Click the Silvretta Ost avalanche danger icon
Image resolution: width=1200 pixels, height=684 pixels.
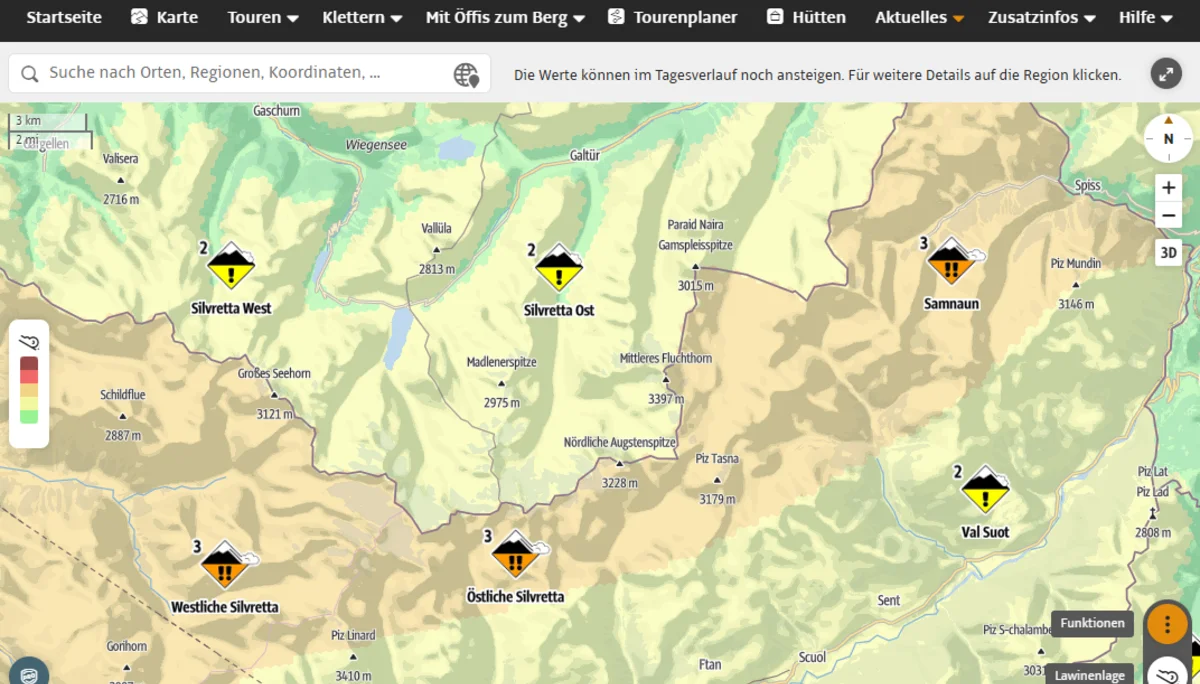[x=558, y=267]
